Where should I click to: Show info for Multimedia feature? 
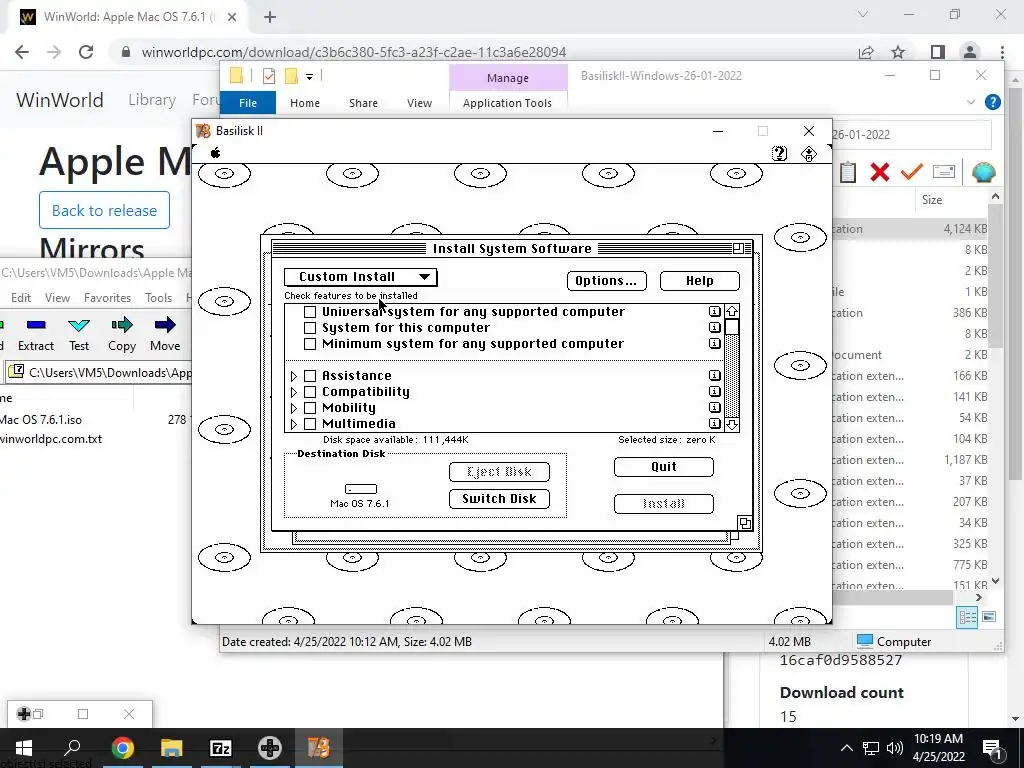714,423
